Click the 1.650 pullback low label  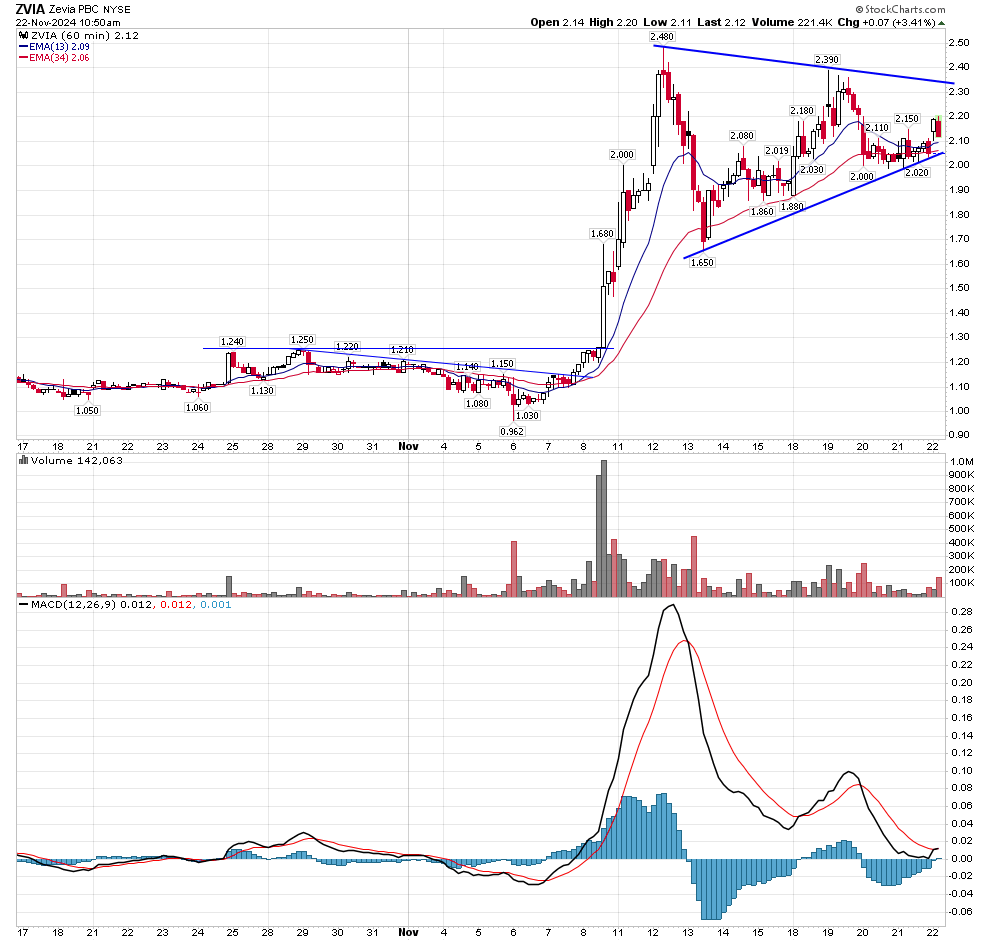(x=703, y=260)
